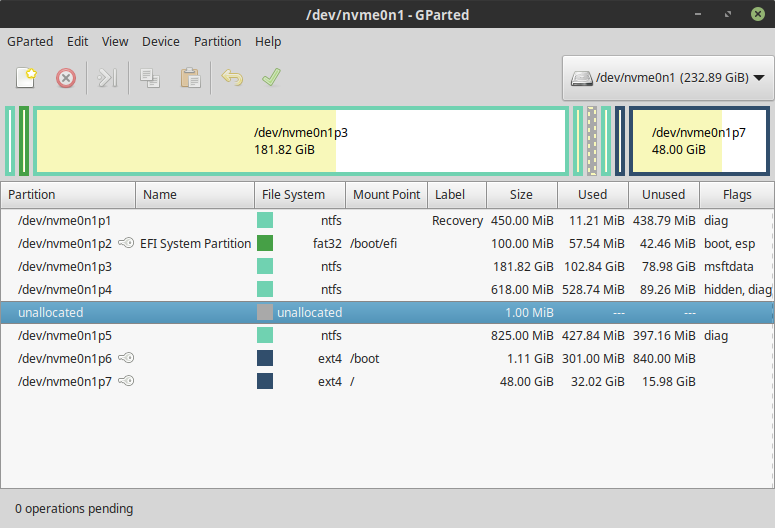Image resolution: width=775 pixels, height=528 pixels.
Task: Click the '15.98 GiB' unused value
Action: 669,382
